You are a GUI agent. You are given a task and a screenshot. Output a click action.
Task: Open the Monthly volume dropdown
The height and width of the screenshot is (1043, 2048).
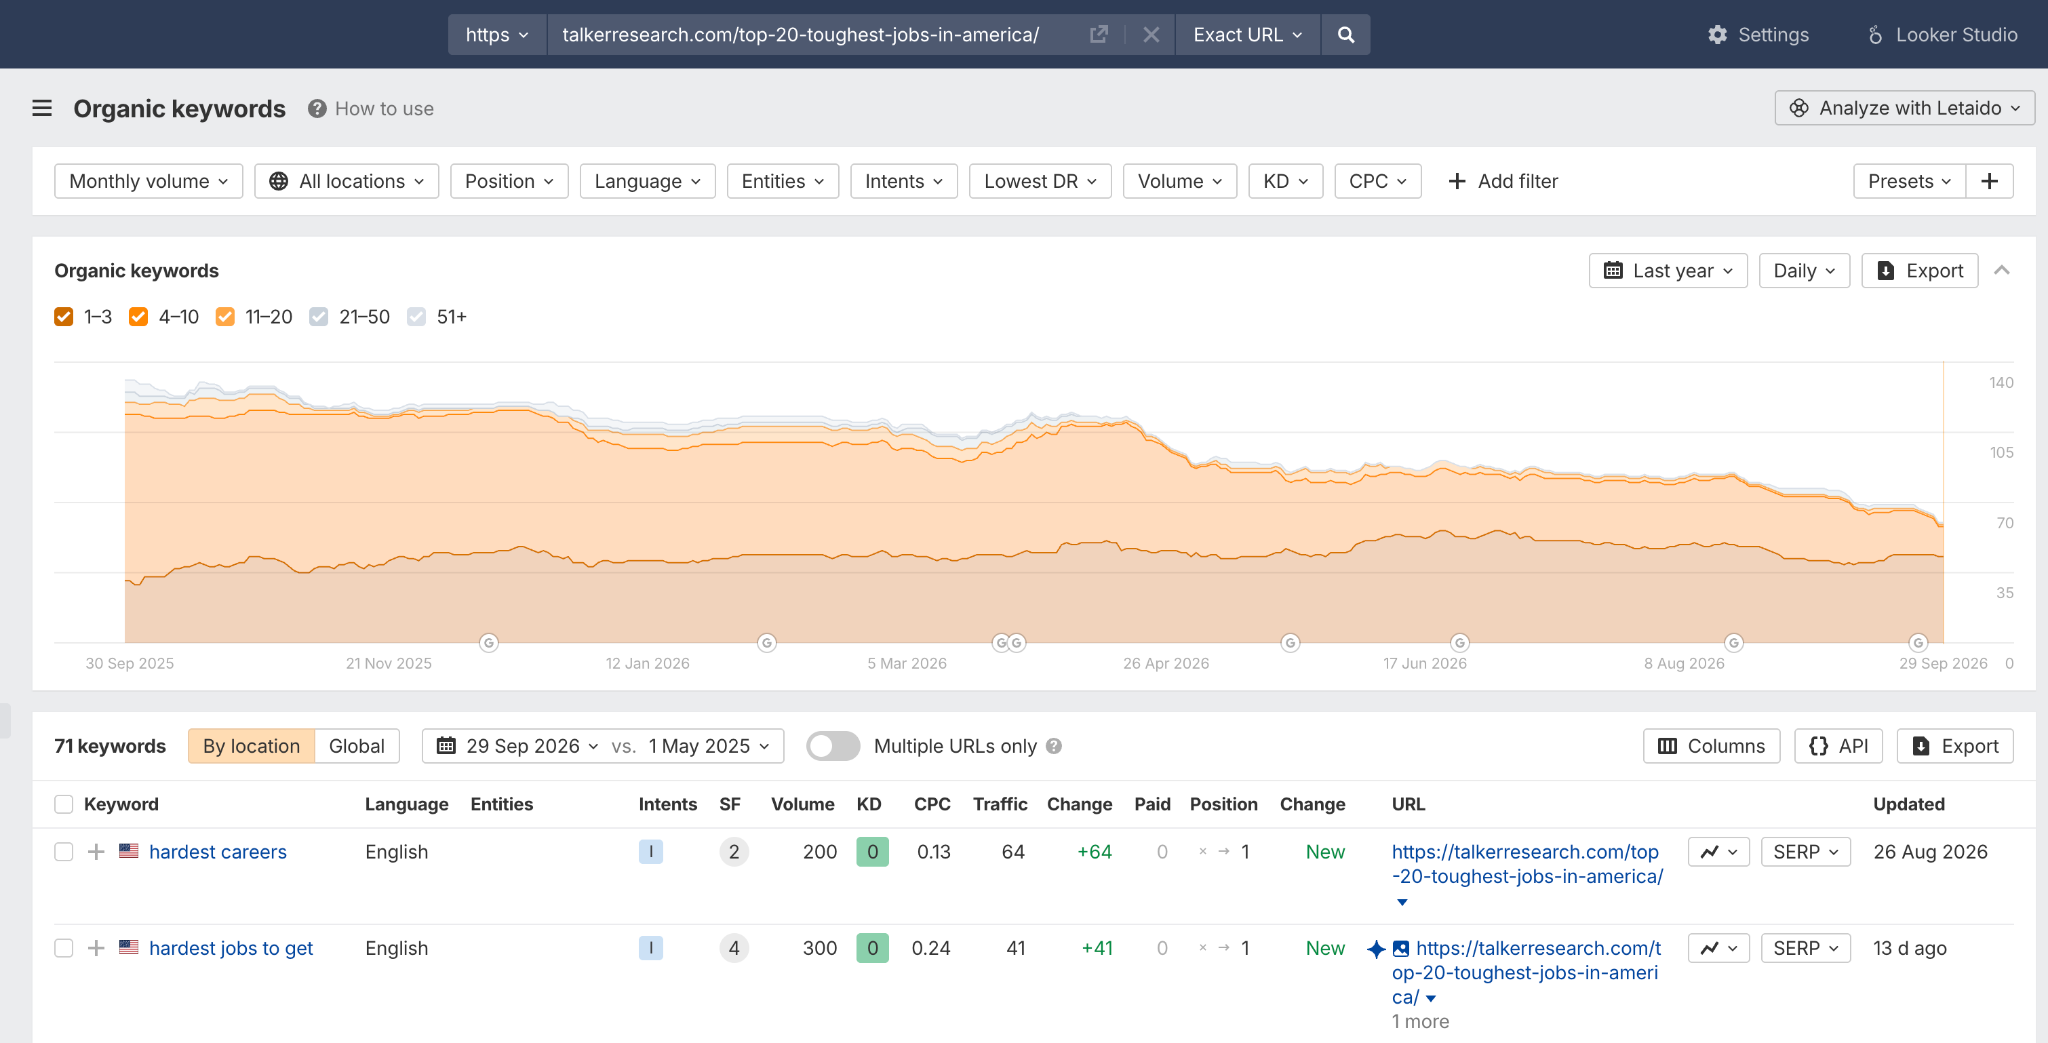coord(149,181)
